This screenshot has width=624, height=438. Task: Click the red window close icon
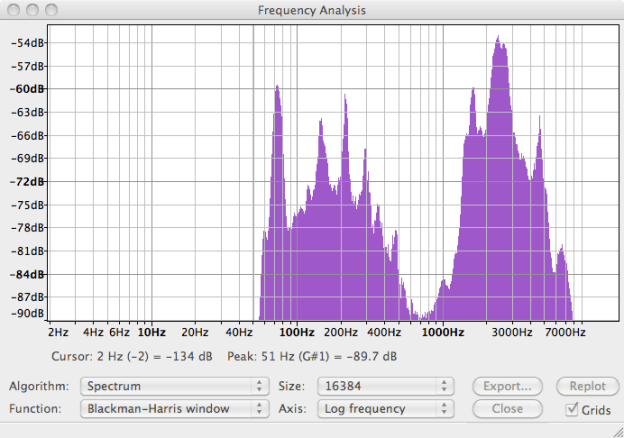click(x=13, y=10)
